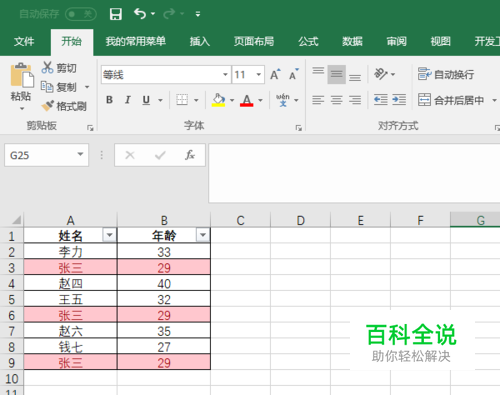500x395 pixels.
Task: Click the 格式刷 format painter button
Action: coord(64,106)
